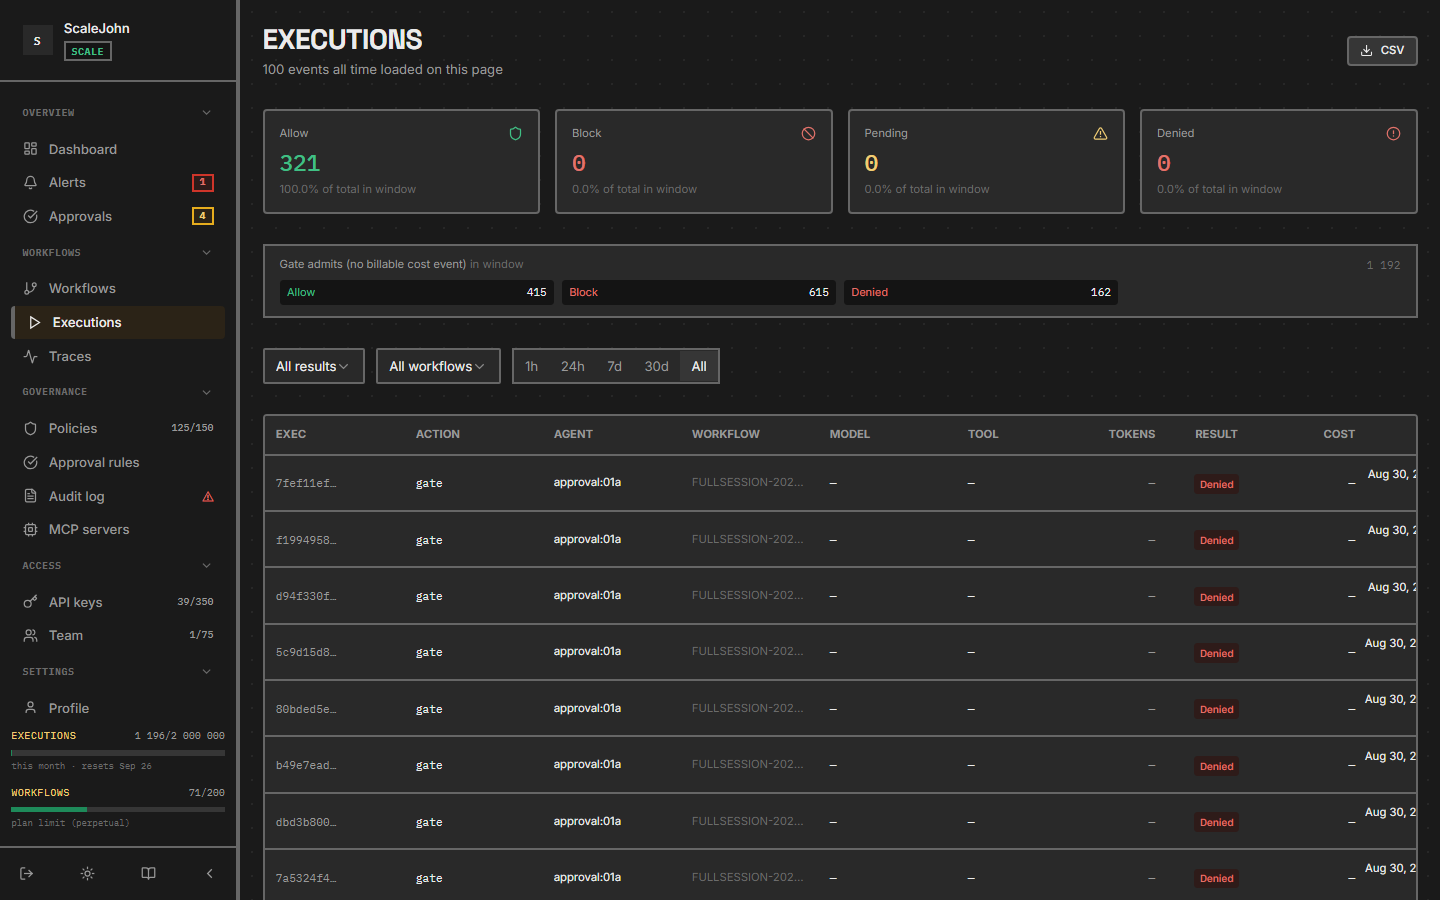Click the warning triangle on Pending card
The height and width of the screenshot is (900, 1440).
(x=1100, y=134)
